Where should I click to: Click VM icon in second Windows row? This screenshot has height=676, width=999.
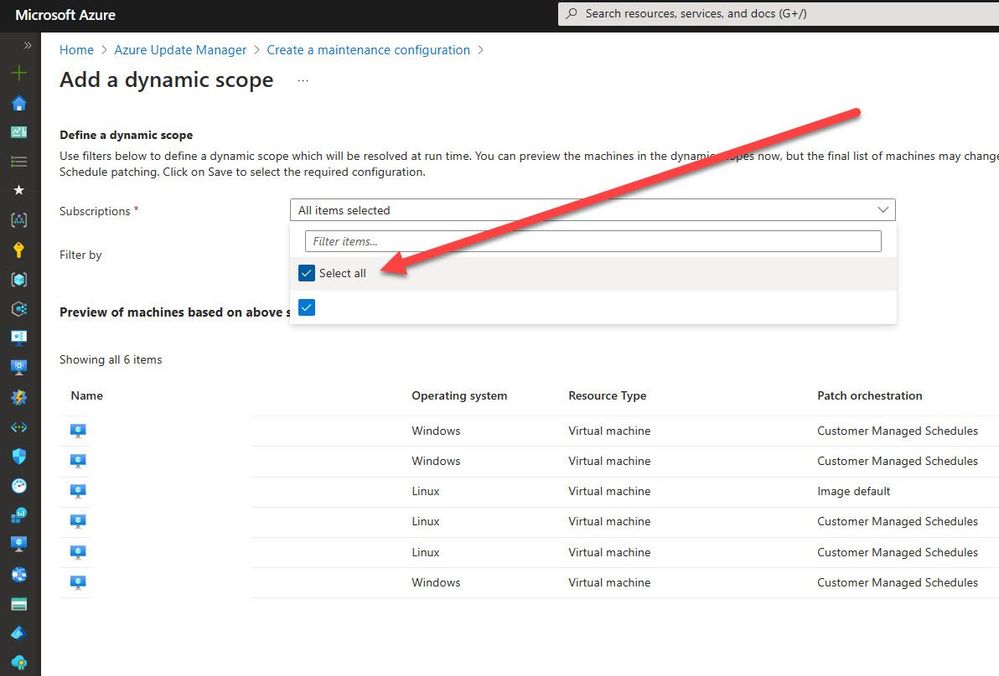point(78,461)
